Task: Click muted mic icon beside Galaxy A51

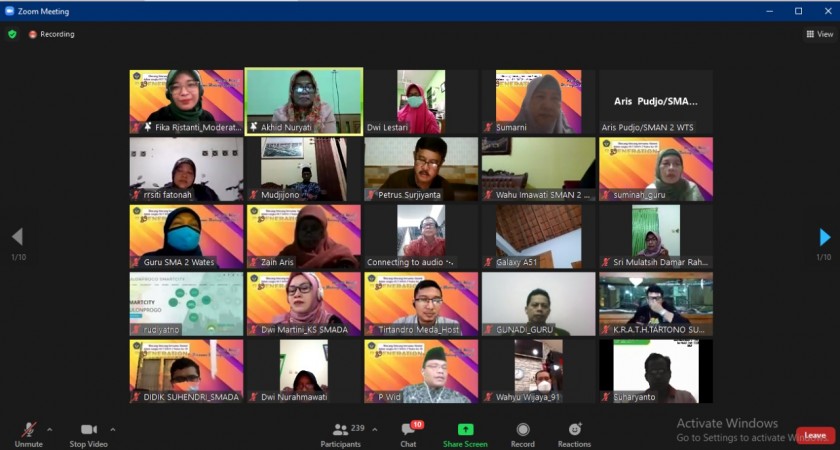Action: tap(488, 262)
